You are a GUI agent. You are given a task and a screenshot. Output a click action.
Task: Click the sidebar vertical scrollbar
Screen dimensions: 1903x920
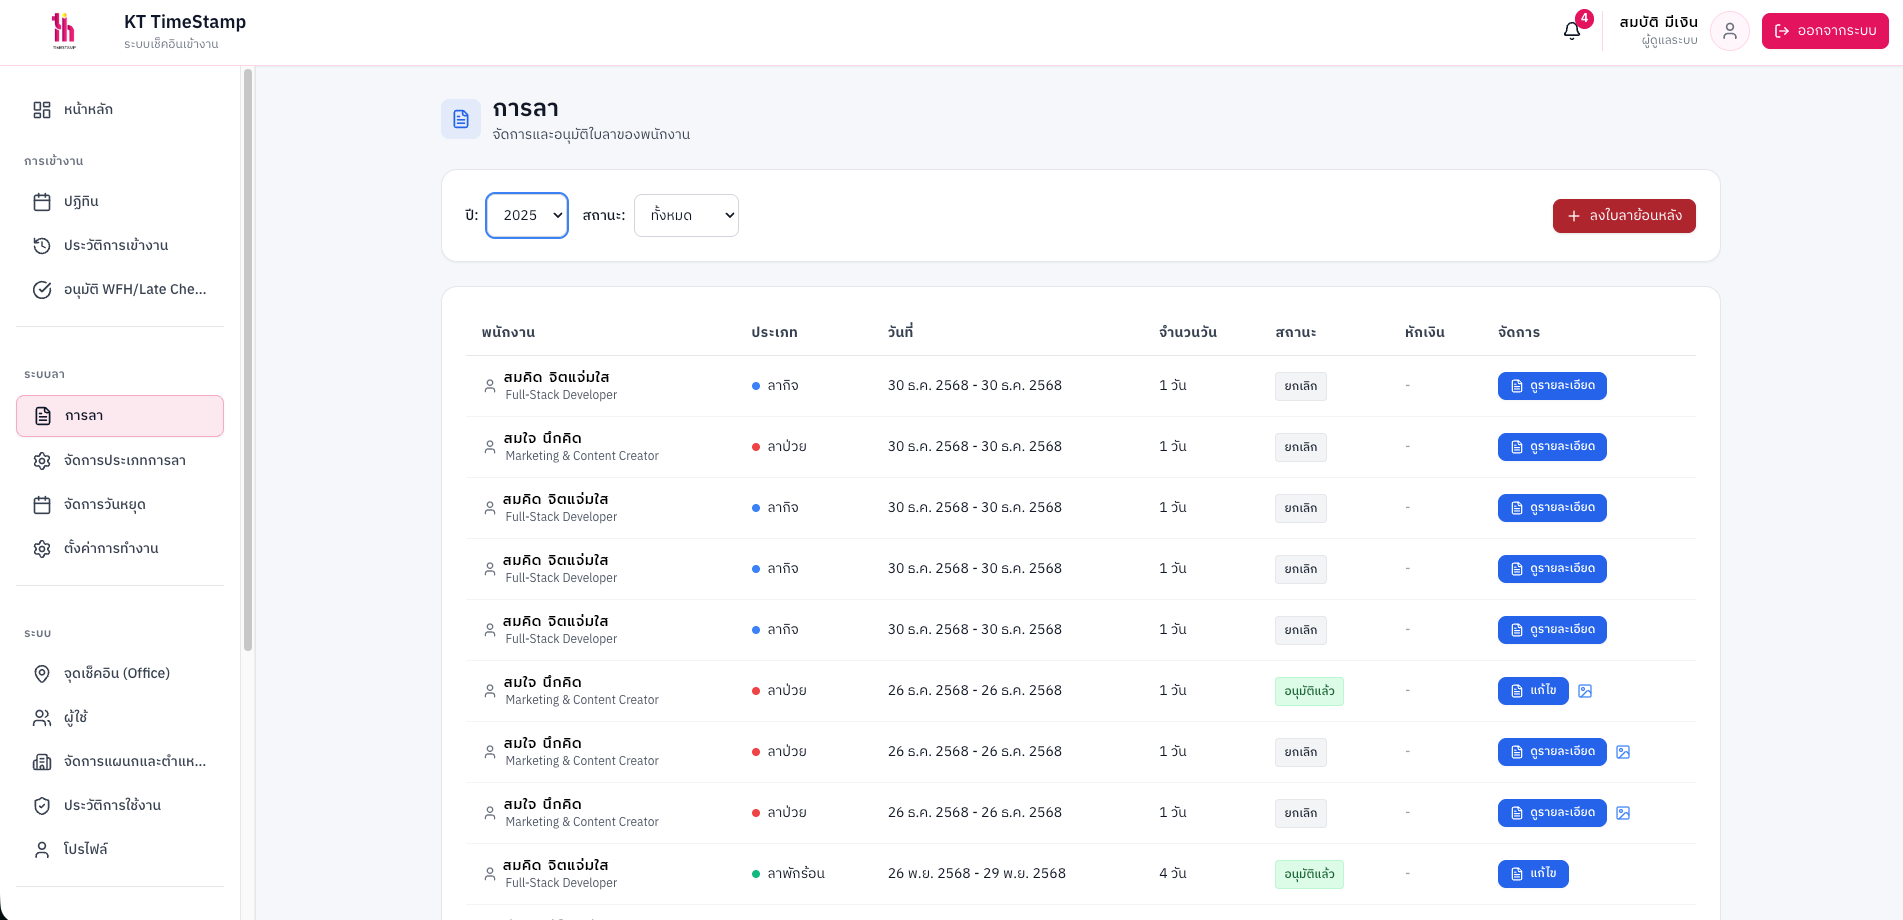248,360
